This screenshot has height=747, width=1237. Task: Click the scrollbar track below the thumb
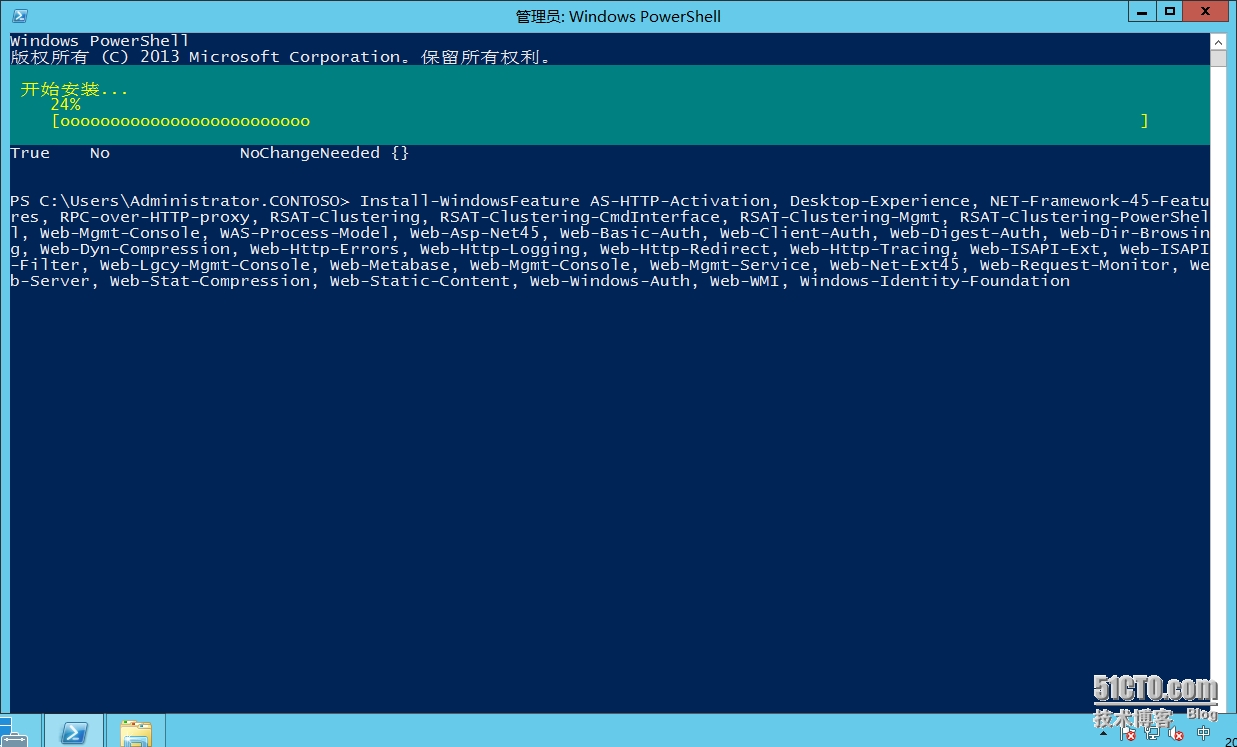(1217, 400)
